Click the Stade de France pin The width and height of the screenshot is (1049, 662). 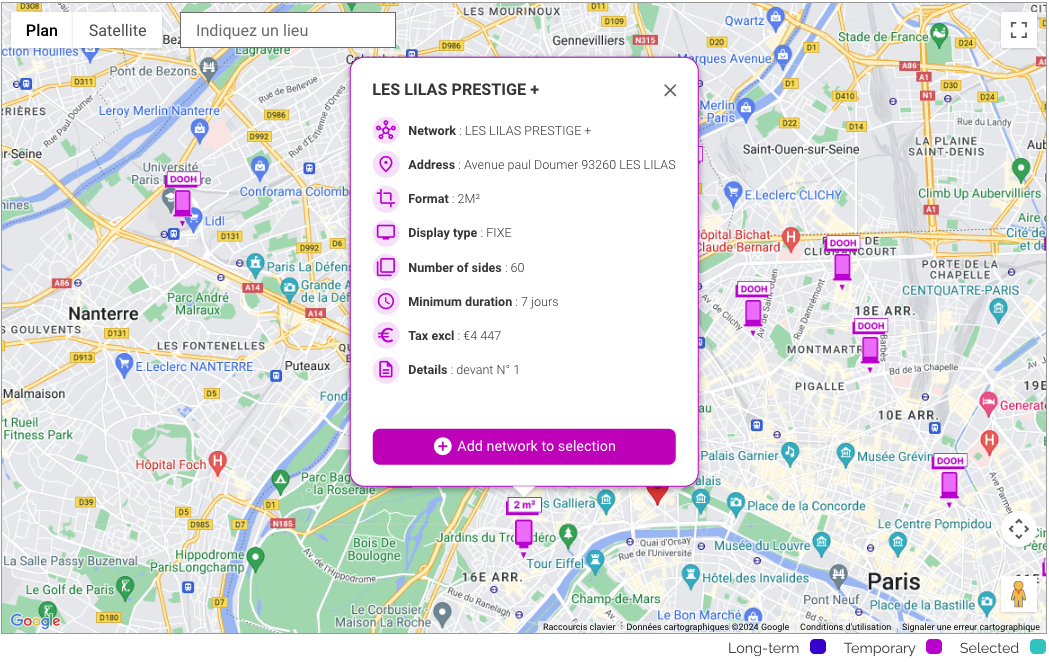(x=939, y=35)
